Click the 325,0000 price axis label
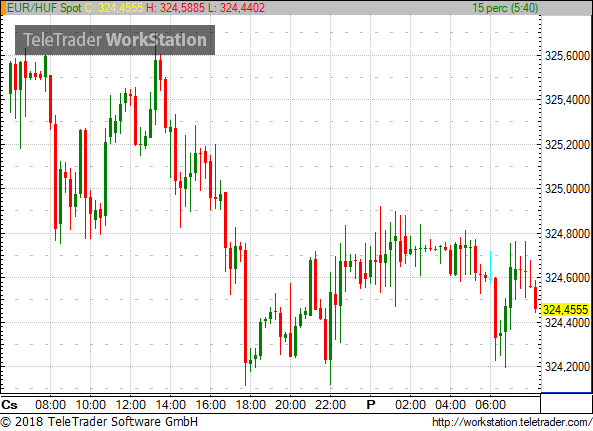 [x=567, y=189]
